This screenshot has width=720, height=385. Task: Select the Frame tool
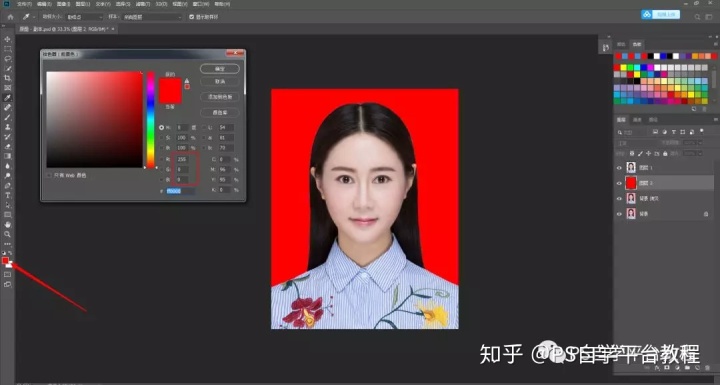pos(7,87)
